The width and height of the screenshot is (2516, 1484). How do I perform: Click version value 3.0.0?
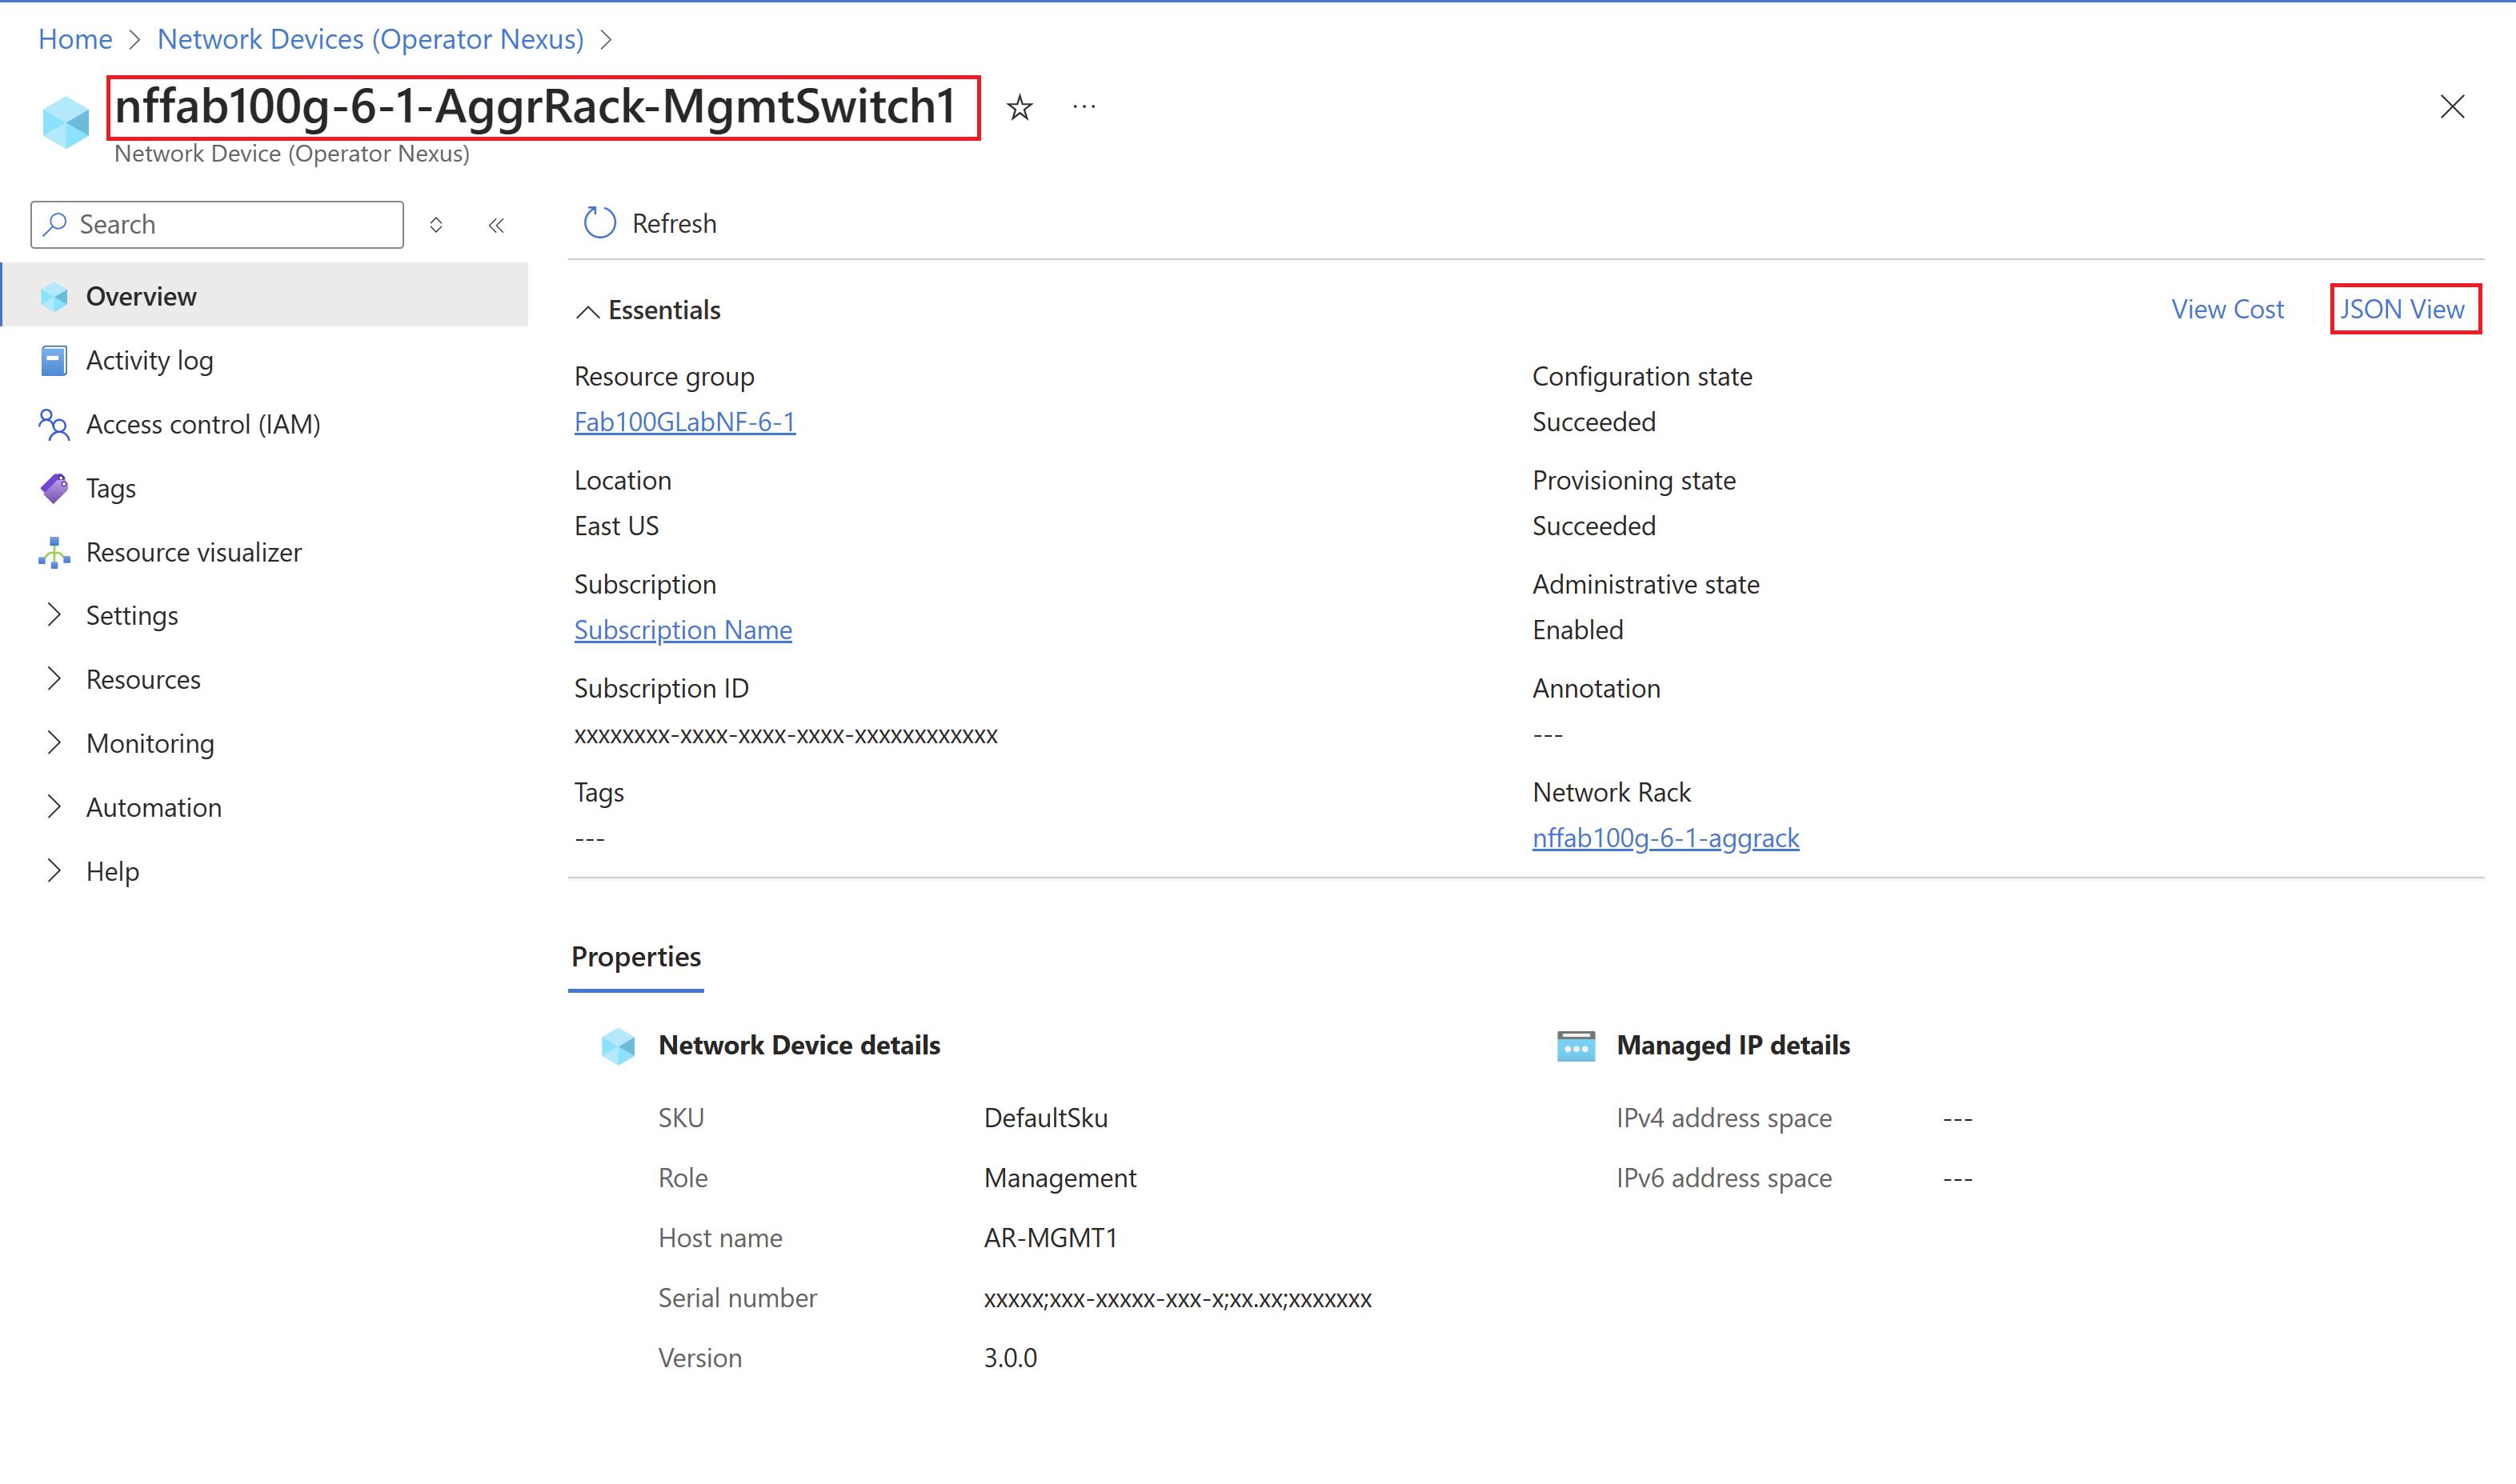tap(1011, 1358)
